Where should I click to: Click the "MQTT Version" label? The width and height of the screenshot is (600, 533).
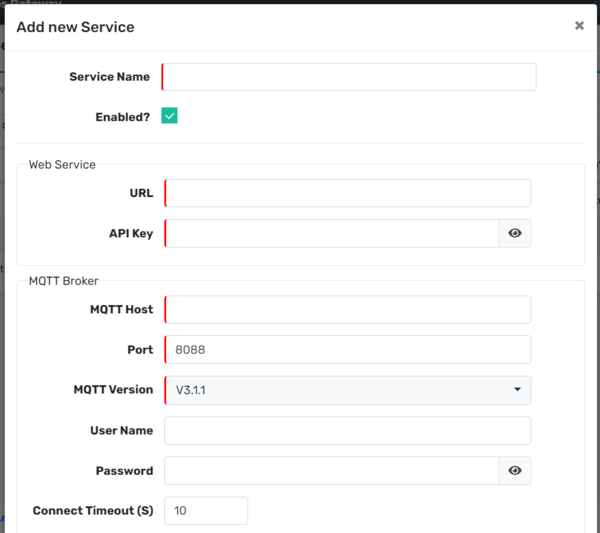(113, 390)
